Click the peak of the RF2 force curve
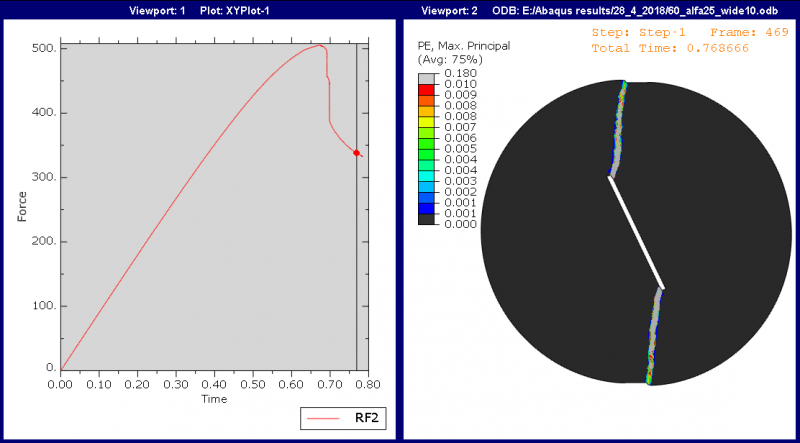Screen dimensions: 800x443 click(319, 45)
